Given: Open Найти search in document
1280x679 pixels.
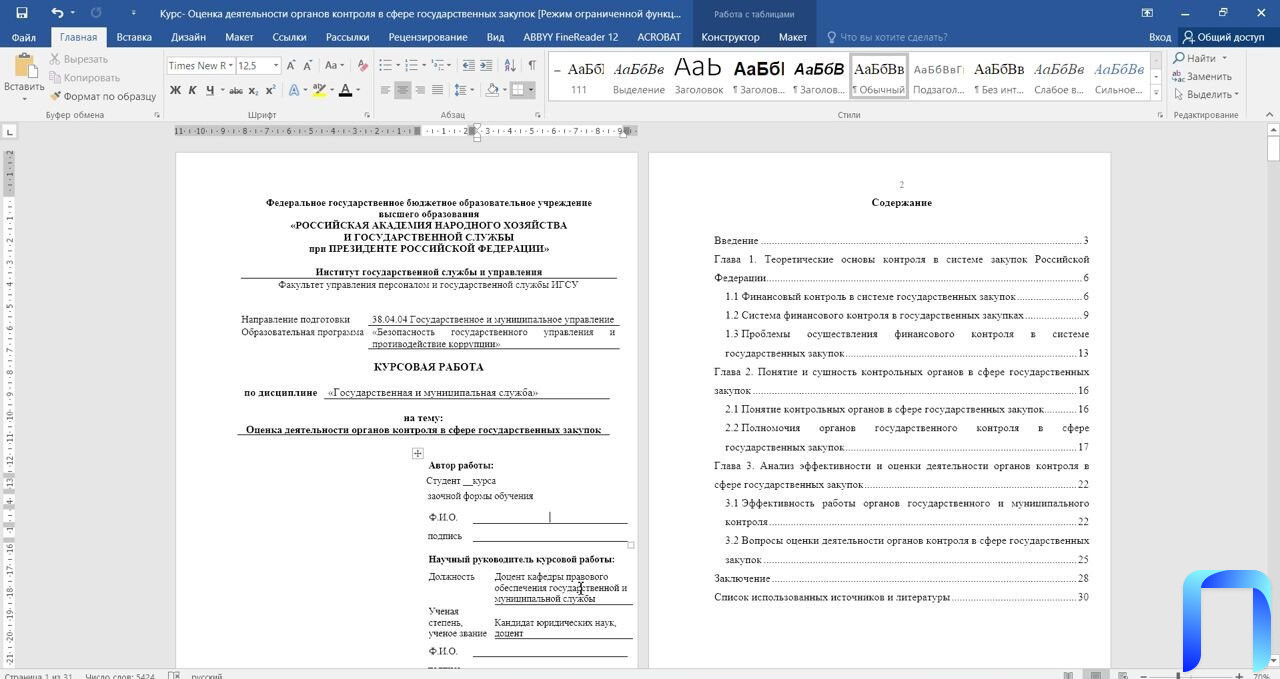Looking at the screenshot, I should 1194,59.
